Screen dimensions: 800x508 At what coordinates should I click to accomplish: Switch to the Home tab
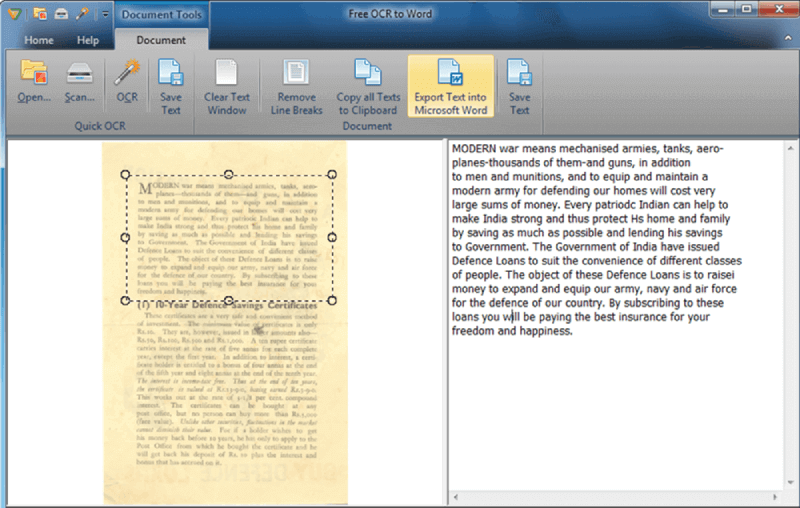point(39,40)
